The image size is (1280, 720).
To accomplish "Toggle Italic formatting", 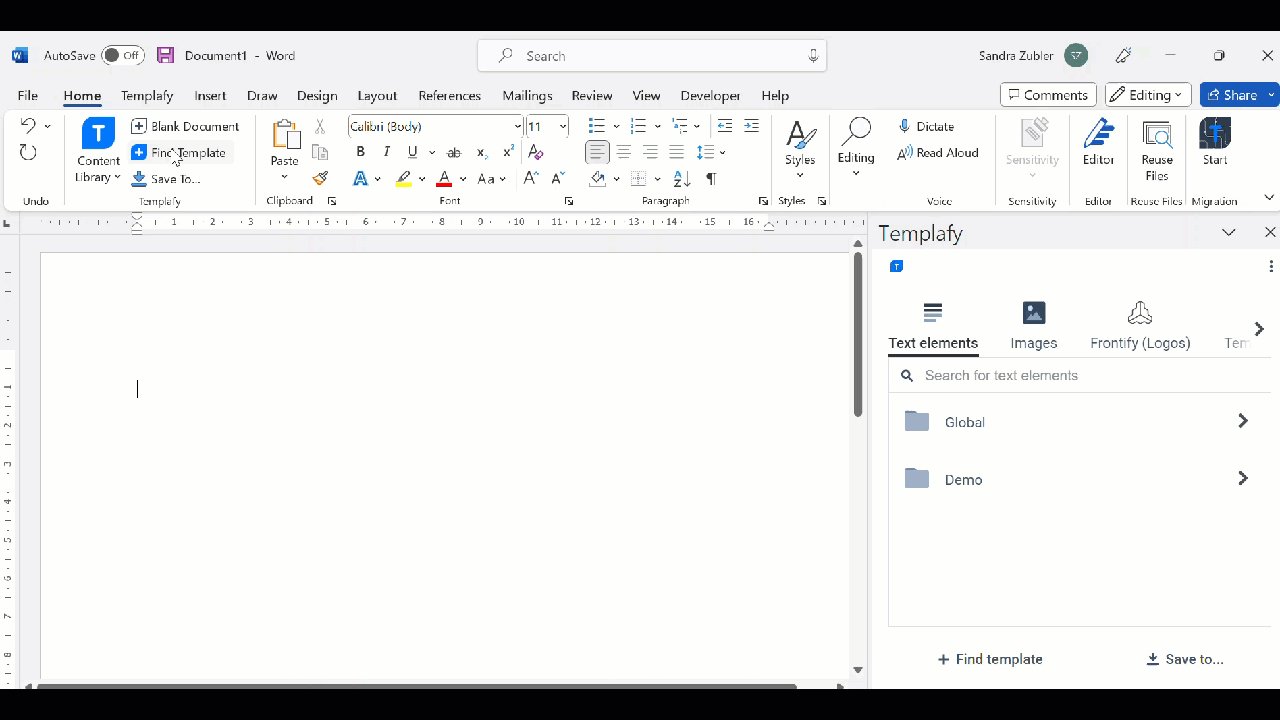I will click(x=387, y=153).
